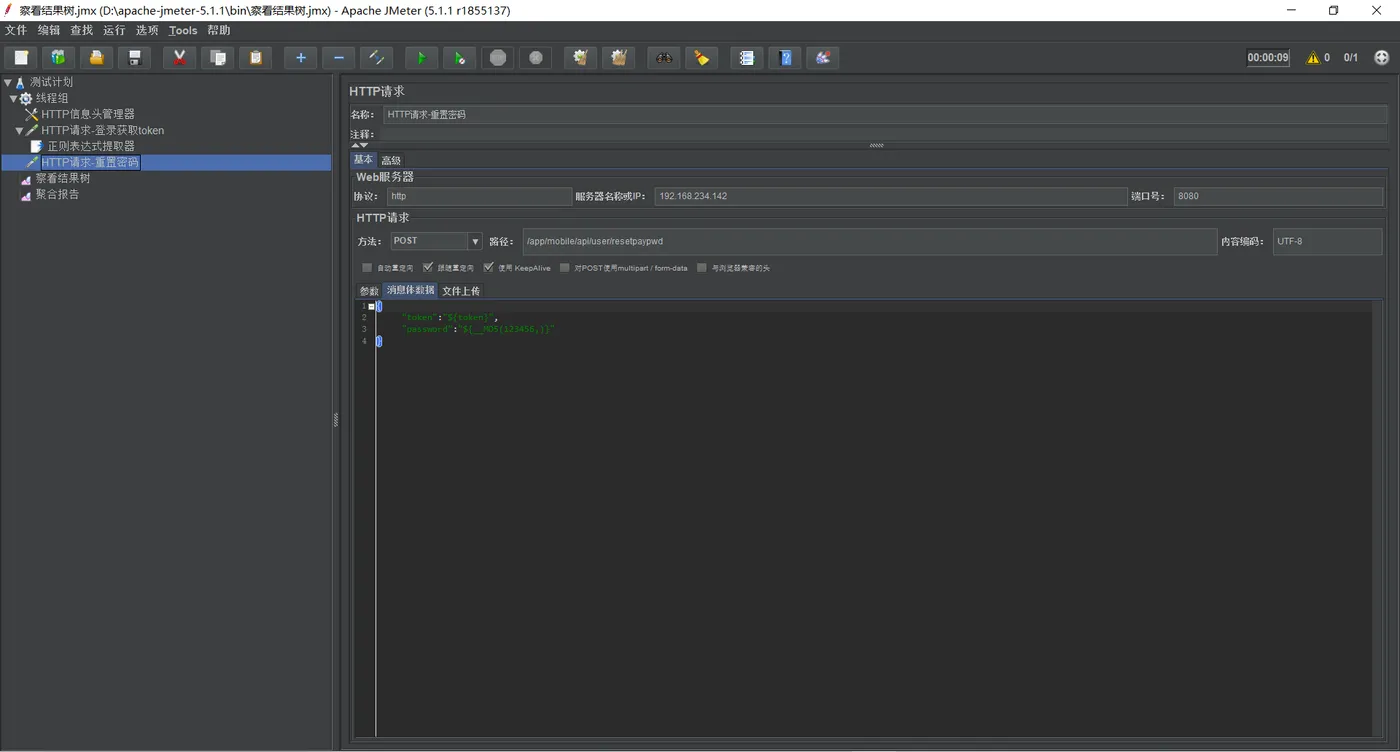This screenshot has width=1400, height=752.
Task: Click the password line in the body editor
Action: (478, 329)
